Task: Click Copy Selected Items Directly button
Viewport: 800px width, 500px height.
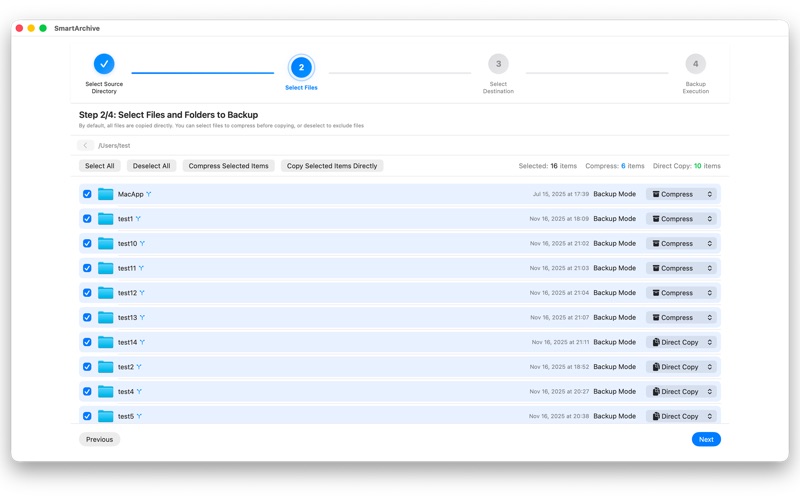Action: [x=332, y=166]
